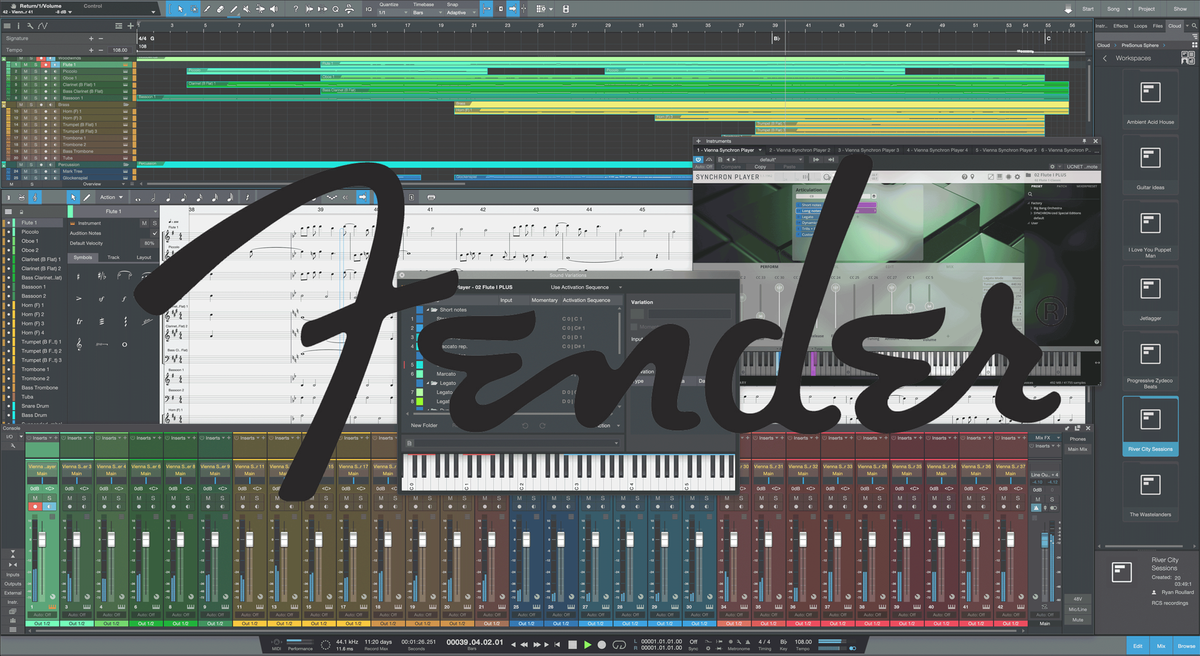Click the Play button in the transport bar
Screen dimensions: 1200x656
[x=587, y=645]
